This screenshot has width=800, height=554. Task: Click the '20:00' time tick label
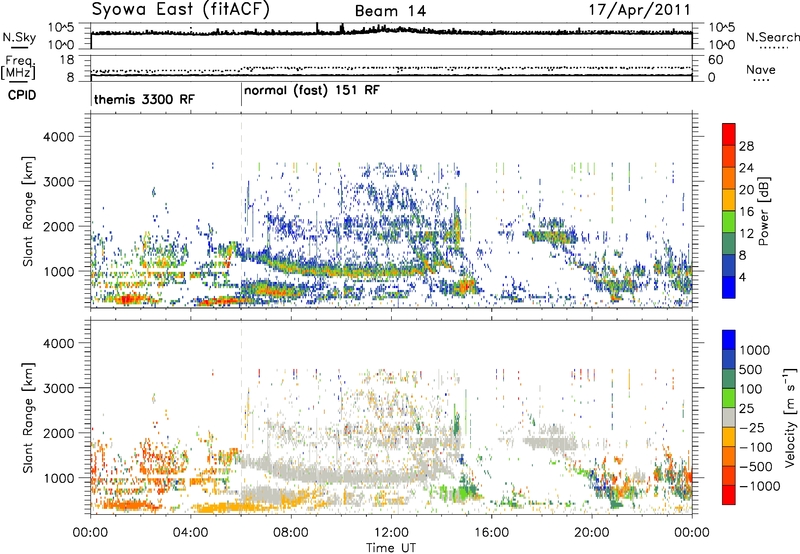591,533
